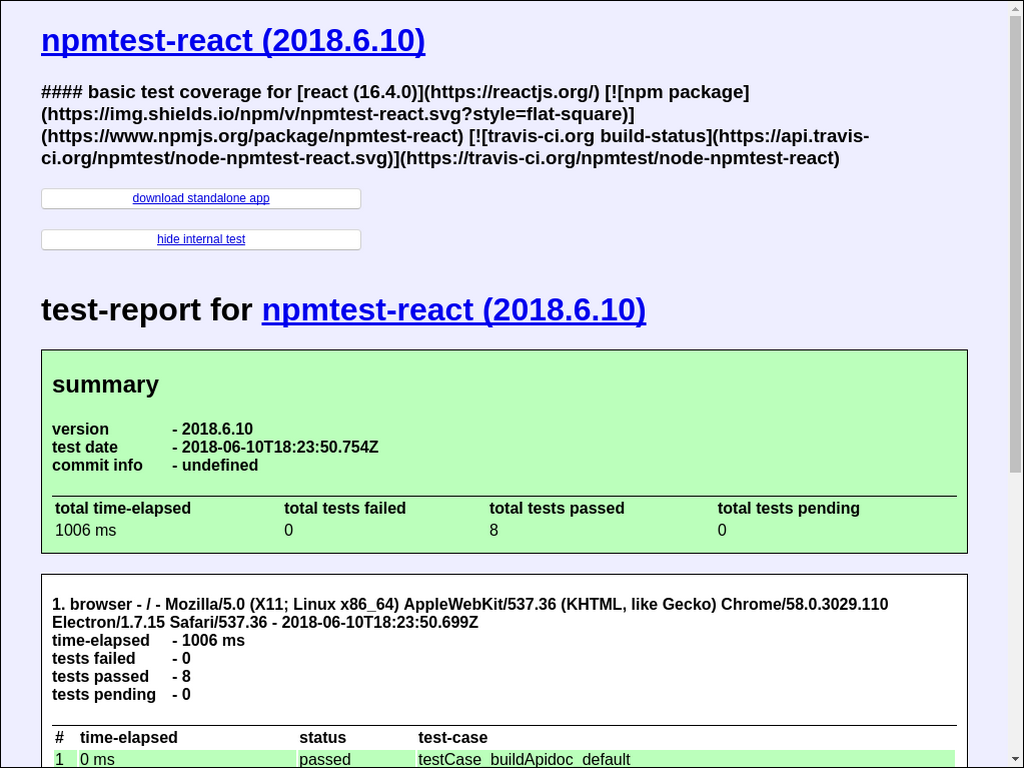The width and height of the screenshot is (1024, 768).
Task: Click the total time-elapsed column header
Action: tap(123, 508)
